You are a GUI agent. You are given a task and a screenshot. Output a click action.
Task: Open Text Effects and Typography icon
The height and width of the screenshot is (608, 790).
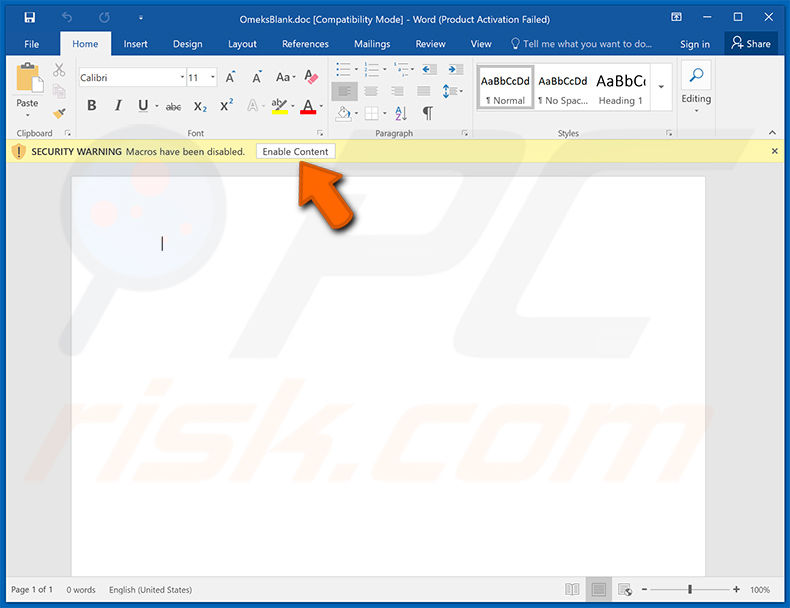coord(252,106)
